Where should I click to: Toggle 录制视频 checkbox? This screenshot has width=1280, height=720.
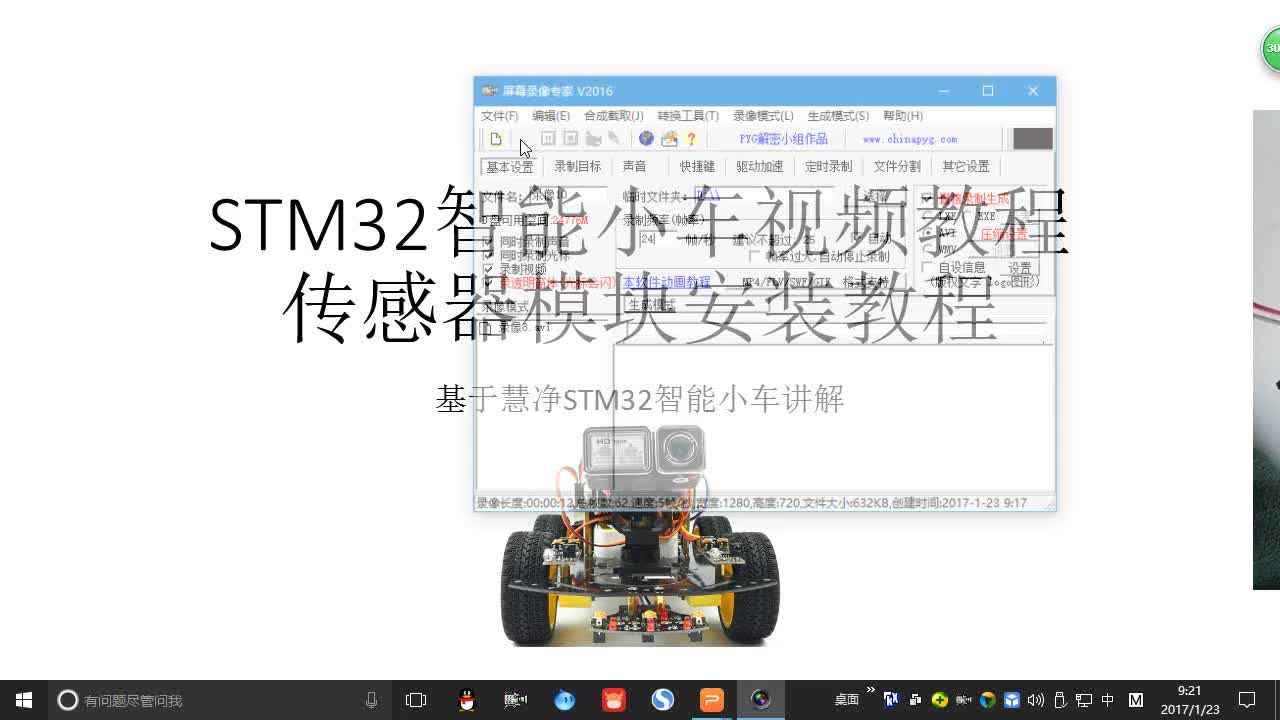pos(488,269)
